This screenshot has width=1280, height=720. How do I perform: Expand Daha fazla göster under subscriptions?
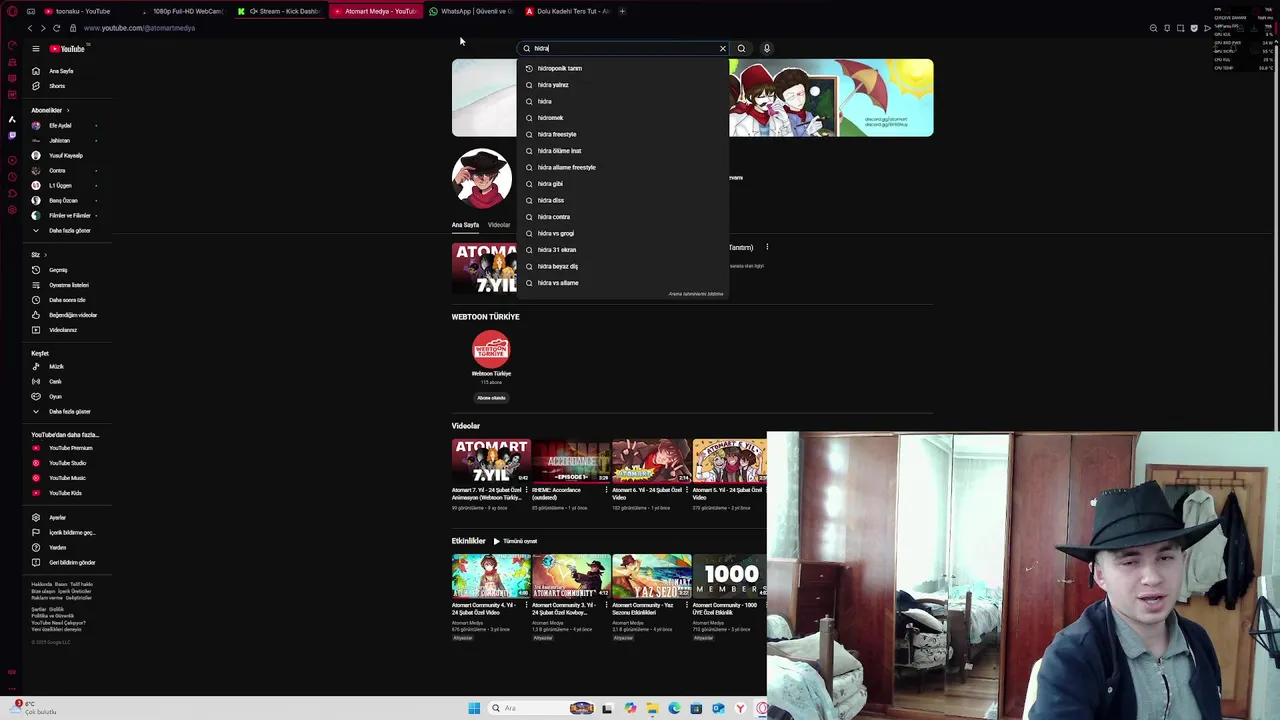[69, 231]
